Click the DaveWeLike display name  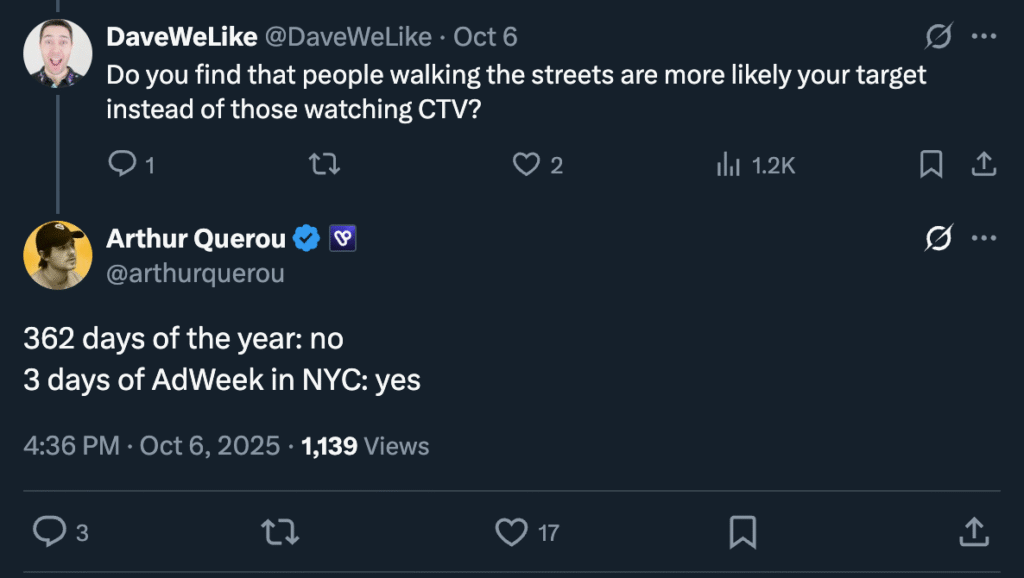point(180,38)
